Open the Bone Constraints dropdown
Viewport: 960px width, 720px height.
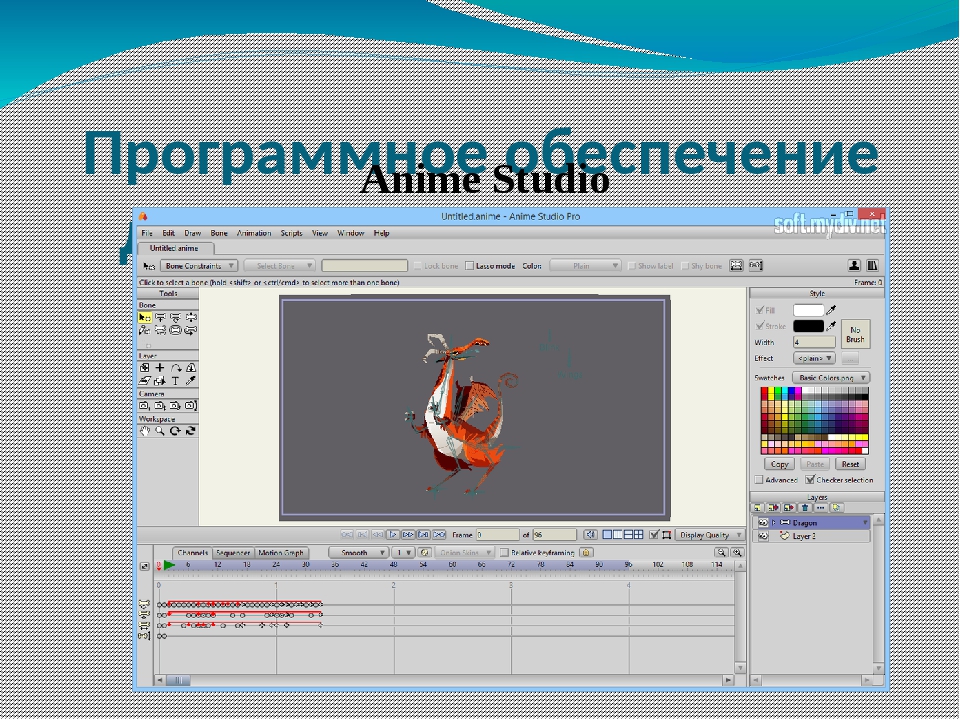coord(198,266)
